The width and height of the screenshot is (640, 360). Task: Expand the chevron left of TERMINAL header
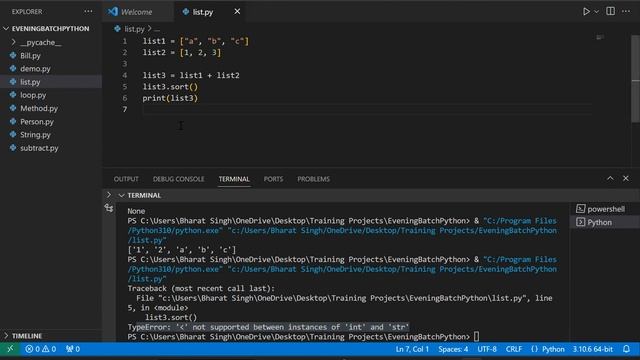tap(109, 195)
